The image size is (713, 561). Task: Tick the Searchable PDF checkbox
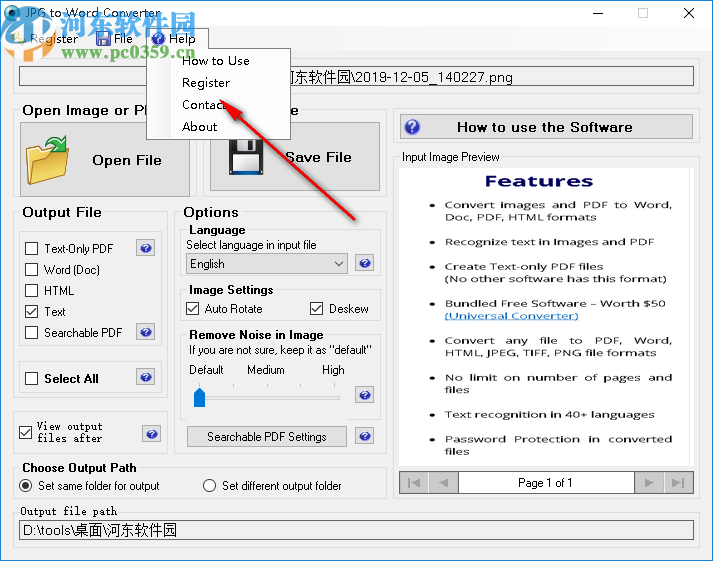[31, 332]
